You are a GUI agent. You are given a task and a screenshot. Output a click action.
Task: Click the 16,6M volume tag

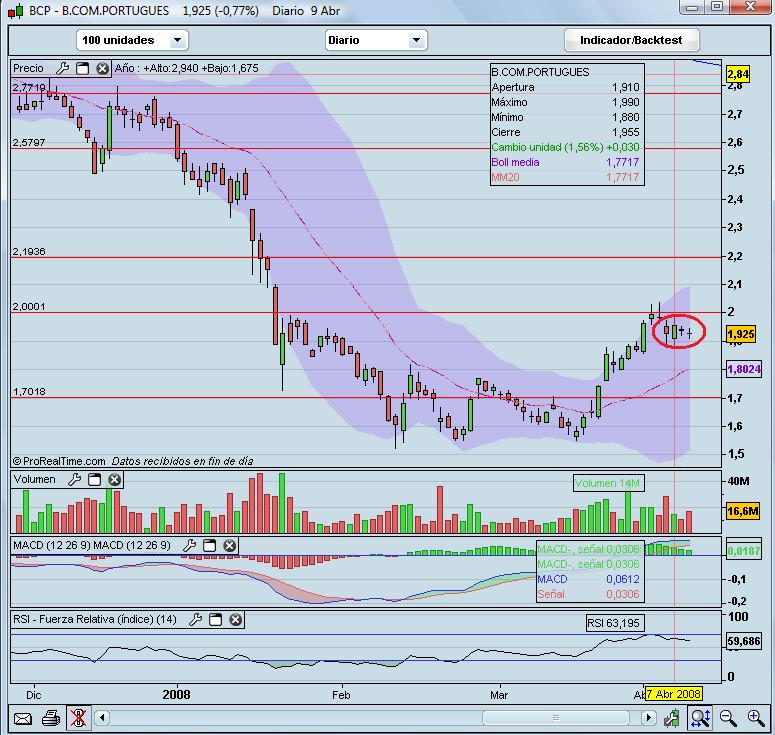742,511
